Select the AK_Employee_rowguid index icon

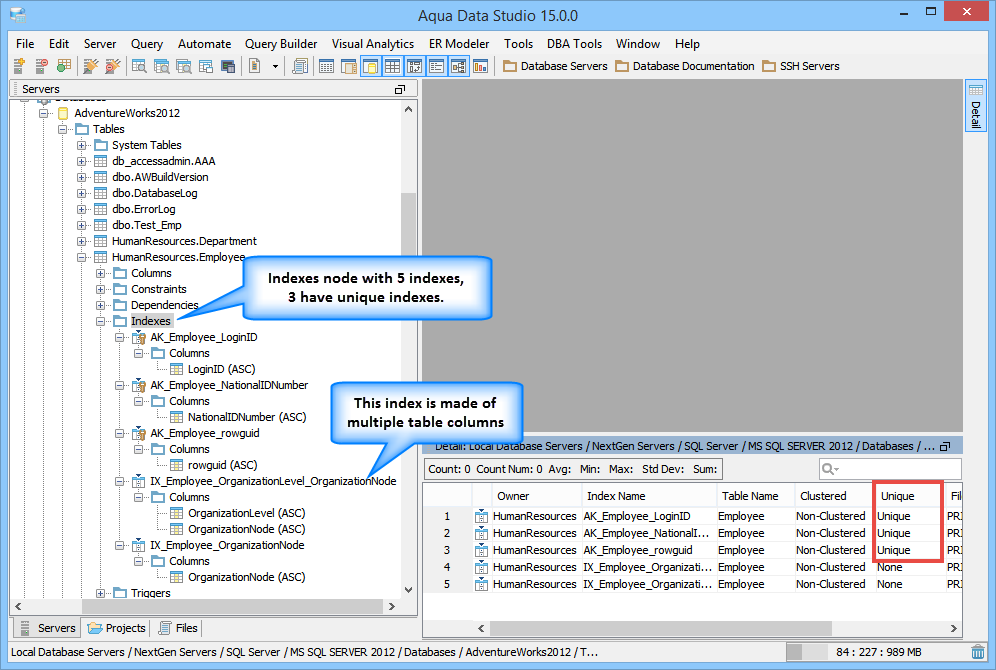click(x=138, y=434)
